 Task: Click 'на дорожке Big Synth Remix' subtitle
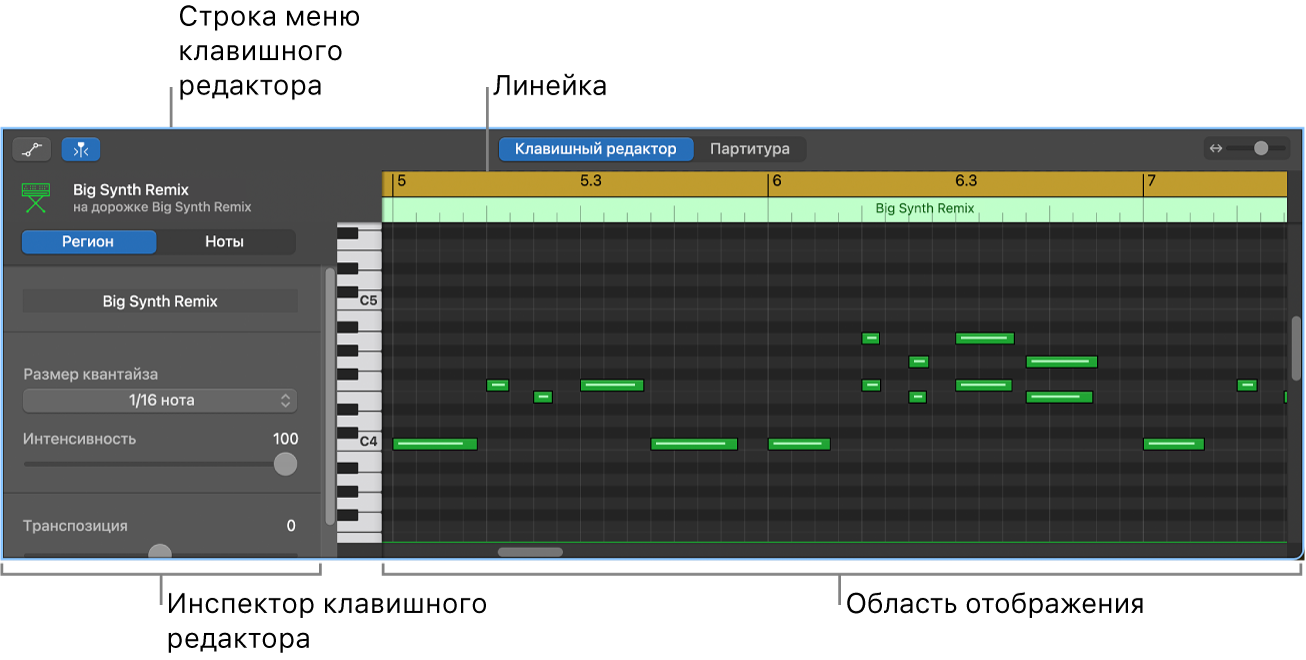[x=162, y=207]
